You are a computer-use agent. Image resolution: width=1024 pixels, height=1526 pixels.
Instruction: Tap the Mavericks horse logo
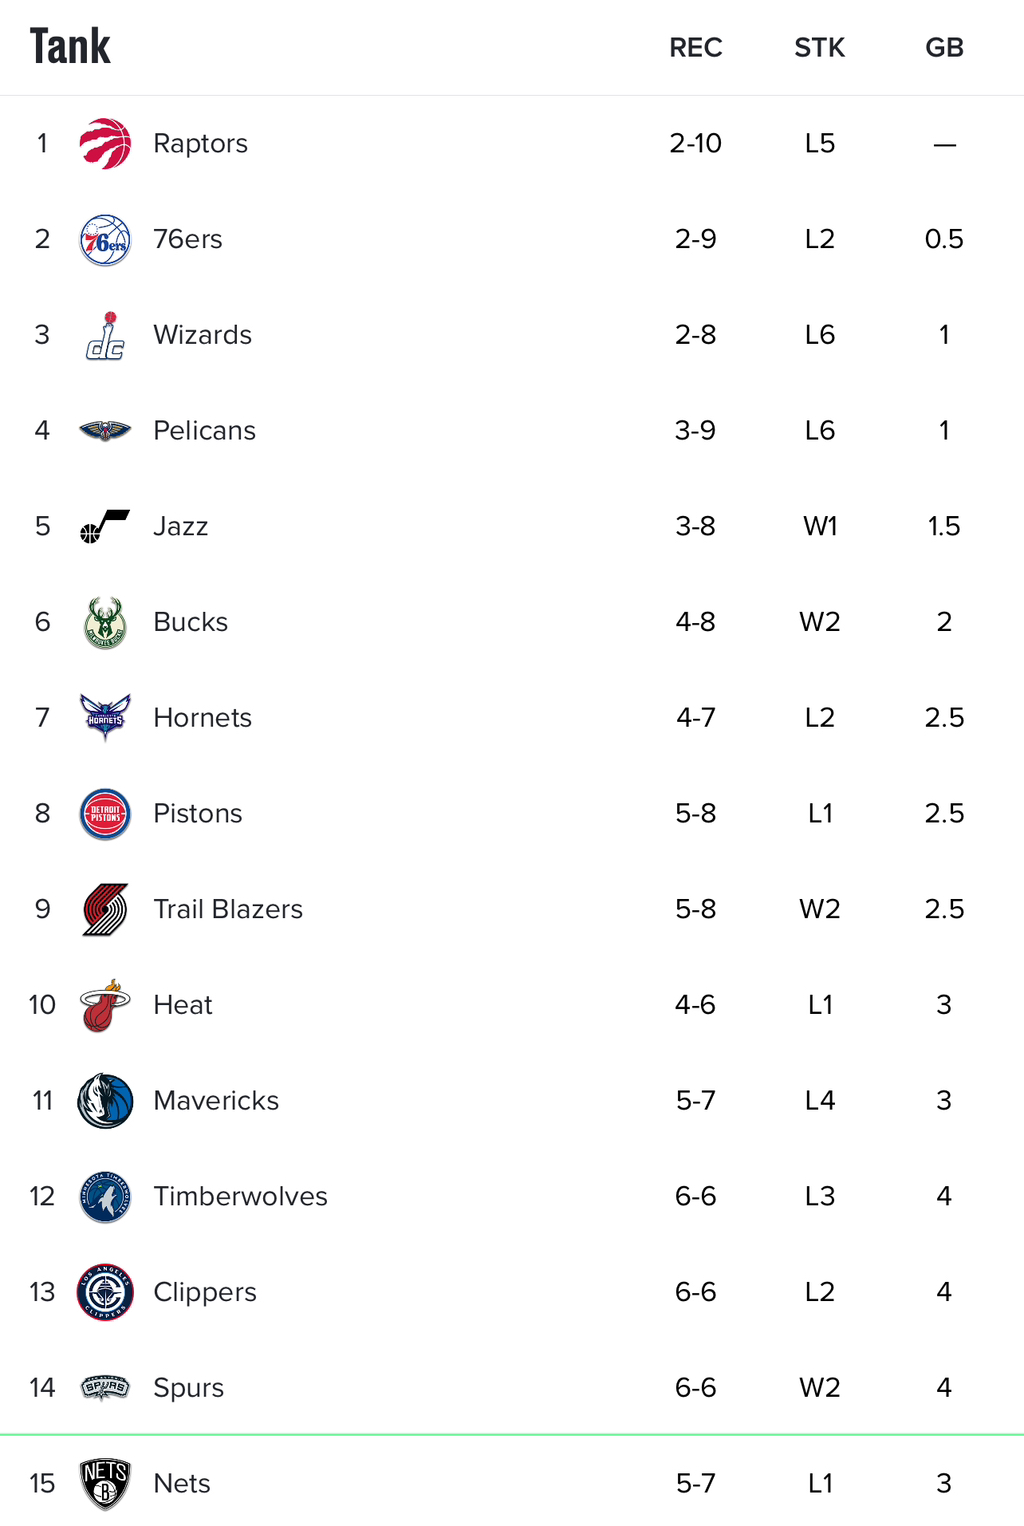click(105, 1101)
